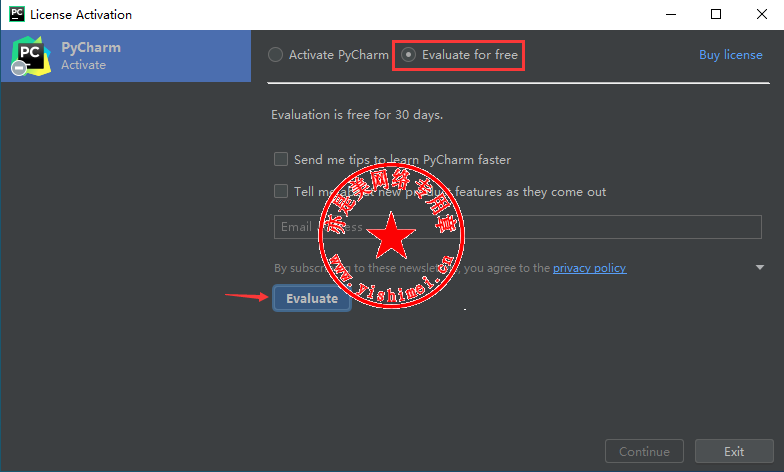The width and height of the screenshot is (784, 472).
Task: Click the Evaluate button
Action: pyautogui.click(x=312, y=298)
